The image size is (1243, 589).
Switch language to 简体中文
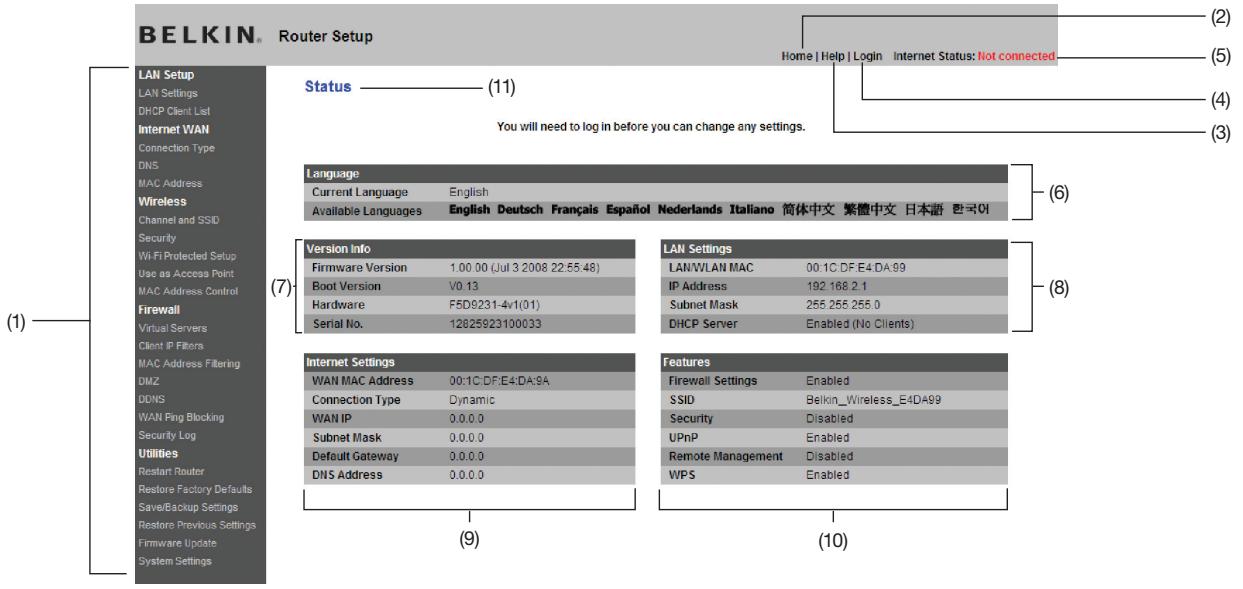click(x=809, y=210)
